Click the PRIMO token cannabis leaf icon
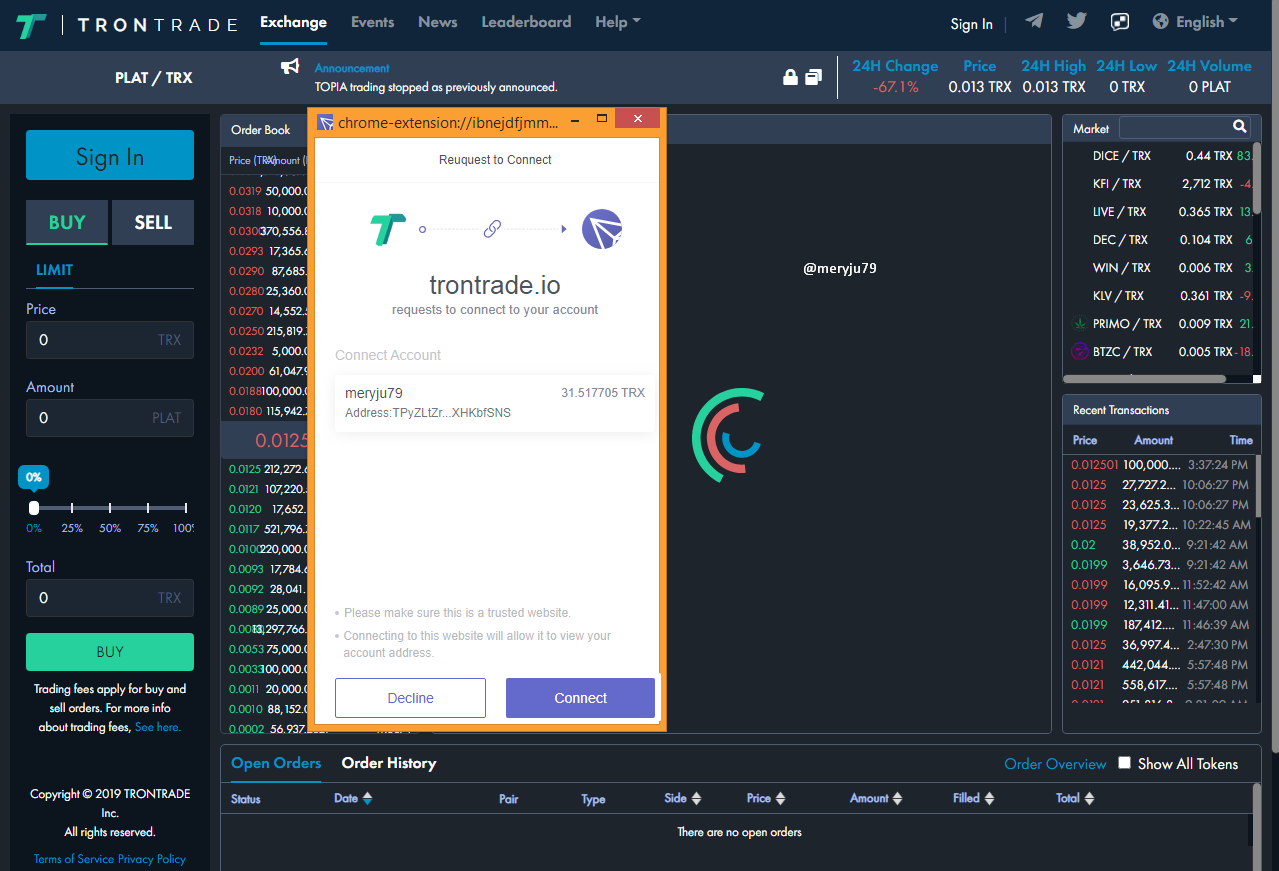The image size is (1279, 871). click(1080, 323)
